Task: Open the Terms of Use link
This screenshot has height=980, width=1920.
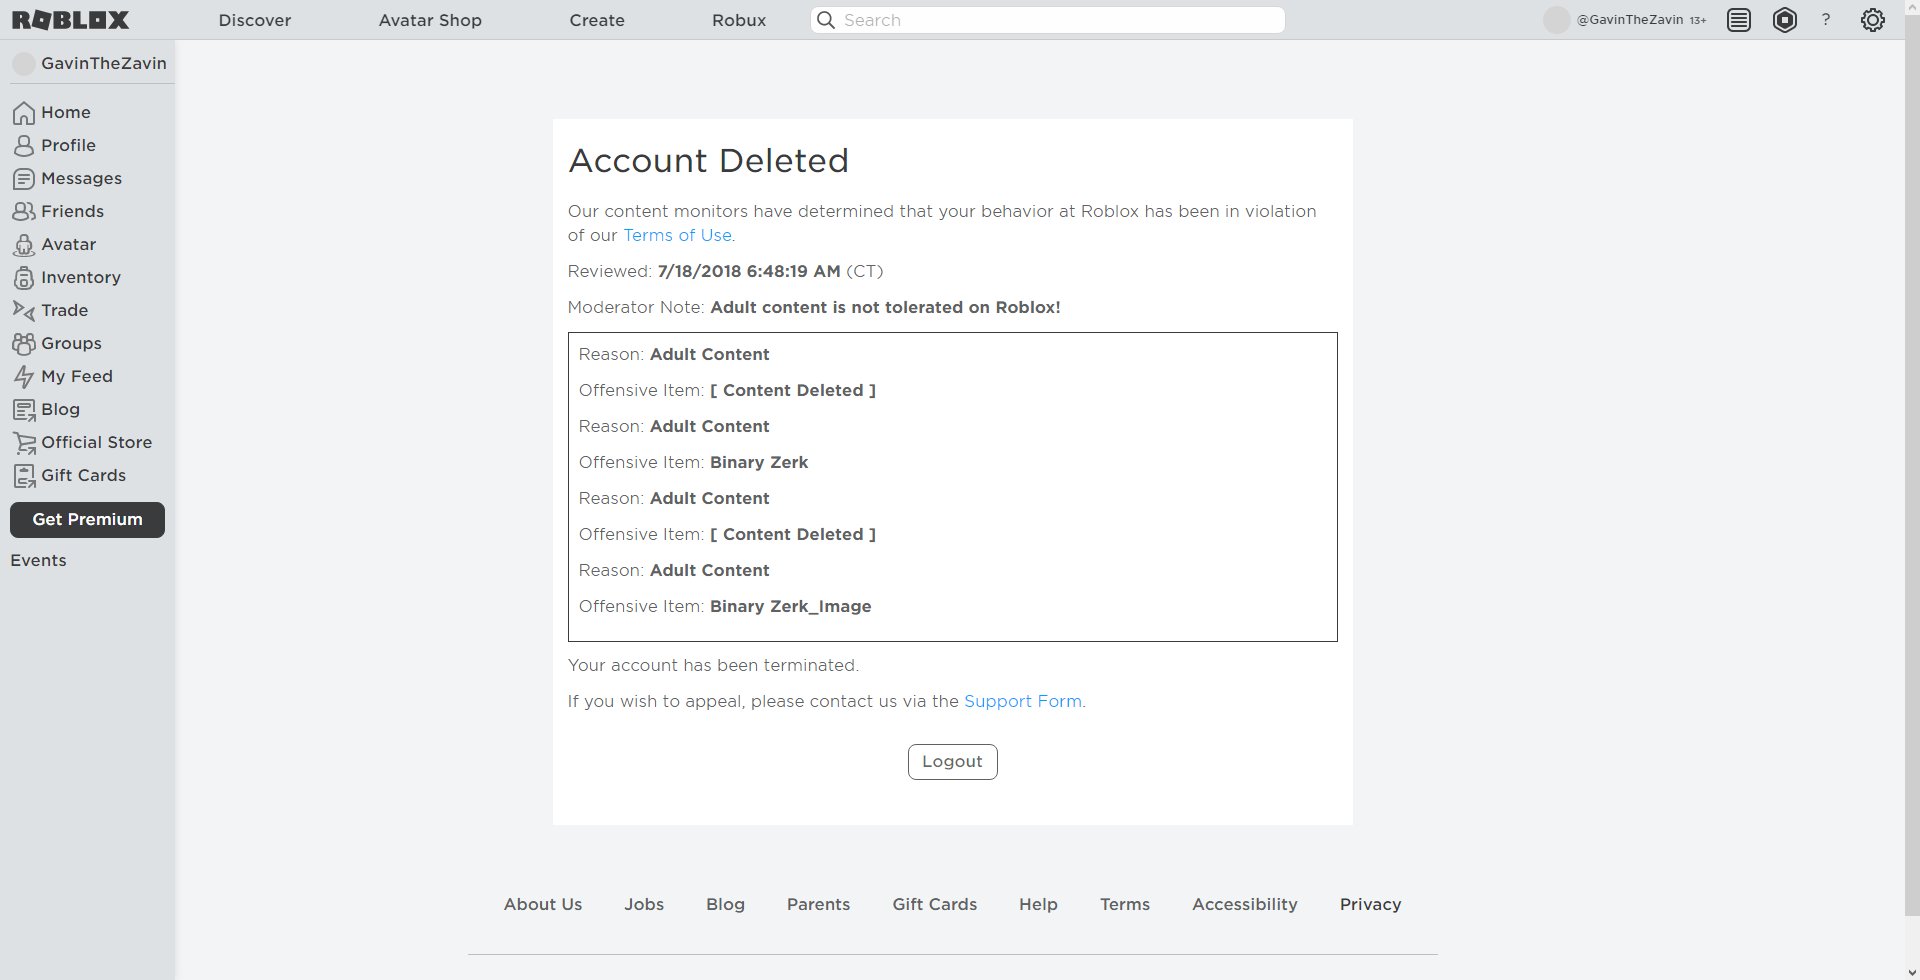Action: click(x=677, y=236)
